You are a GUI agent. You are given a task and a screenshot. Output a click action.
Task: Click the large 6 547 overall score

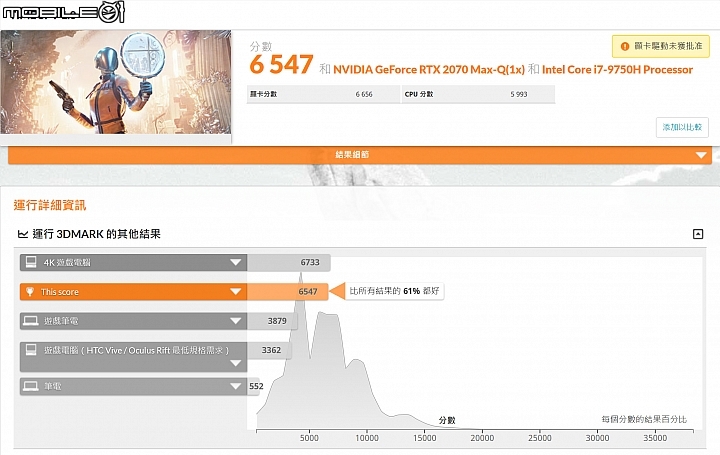(281, 64)
